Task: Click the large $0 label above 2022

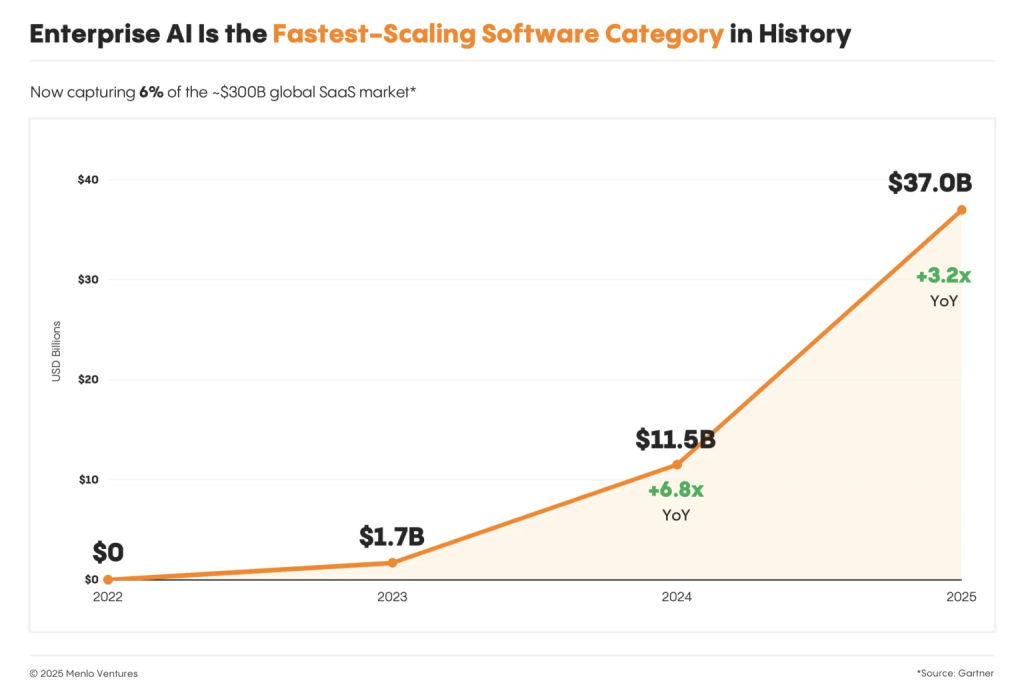Action: coord(108,552)
